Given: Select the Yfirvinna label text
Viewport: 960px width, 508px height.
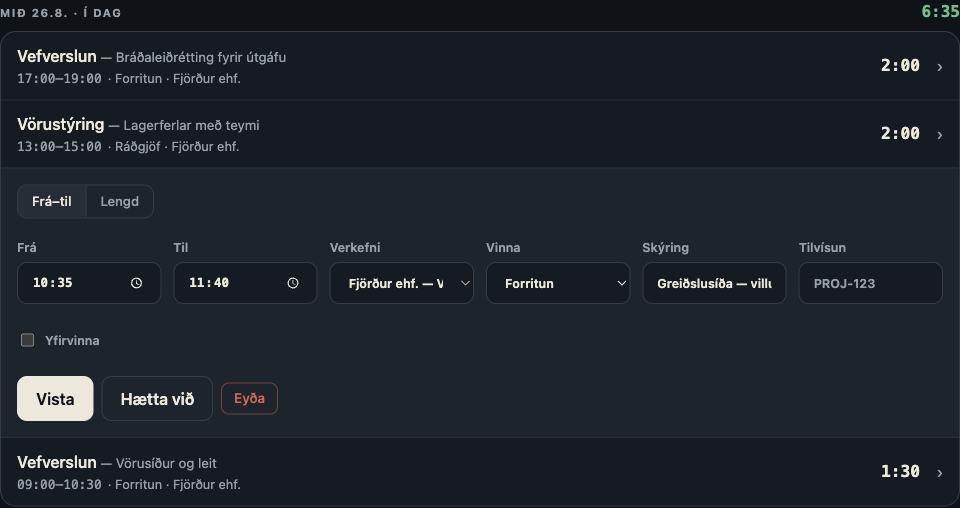Looking at the screenshot, I should 72,341.
